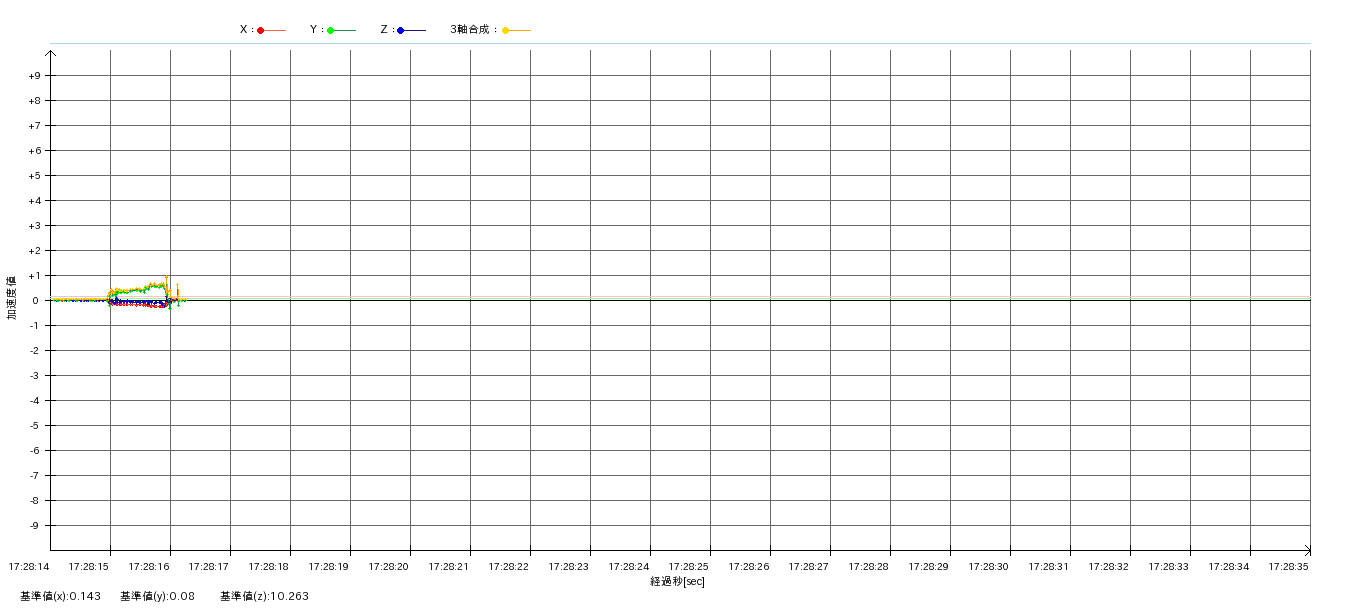The image size is (1350, 610).
Task: Click the red X series legend marker
Action: click(x=261, y=30)
